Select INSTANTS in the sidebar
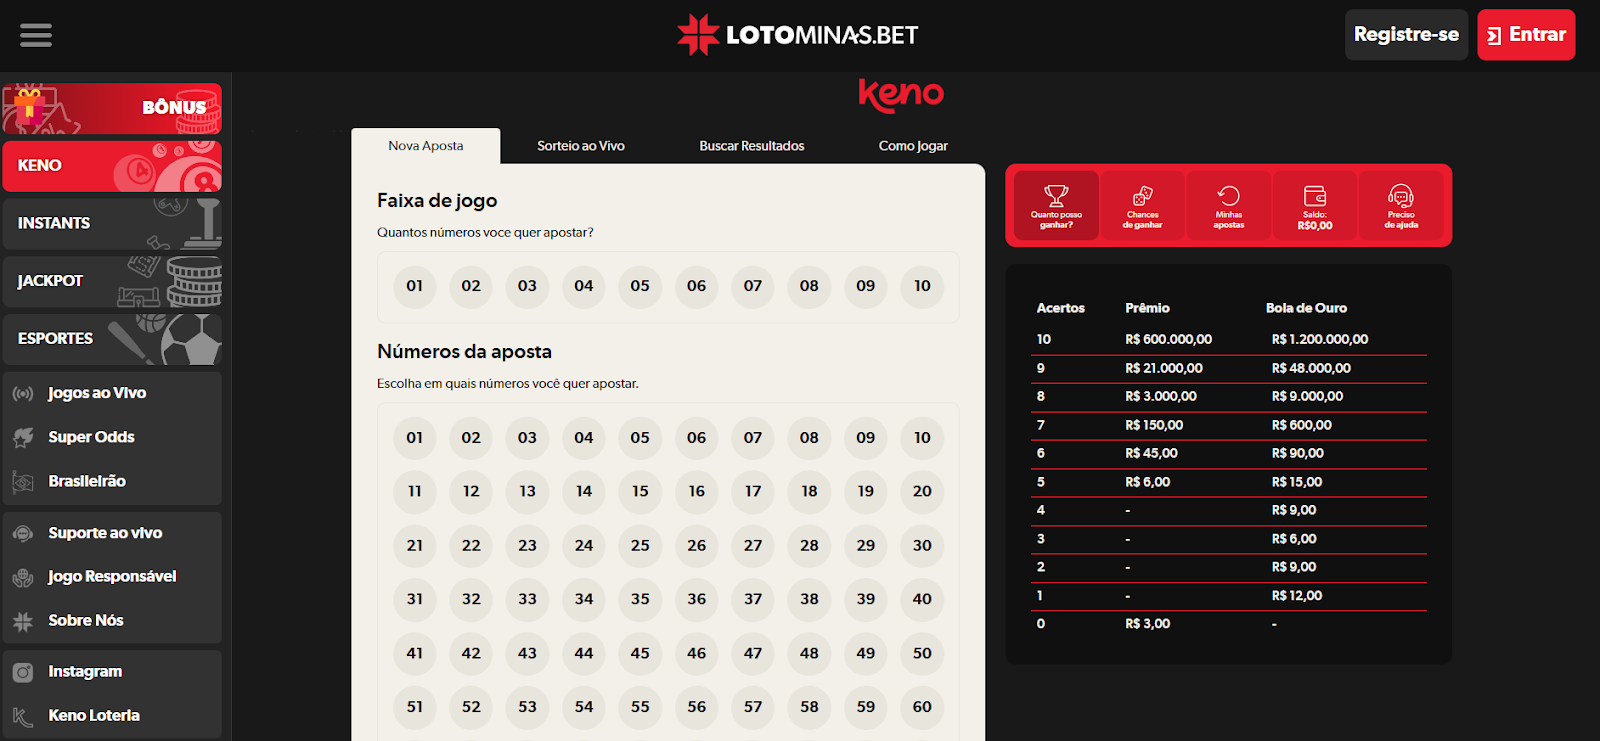1600x741 pixels. [x=112, y=224]
